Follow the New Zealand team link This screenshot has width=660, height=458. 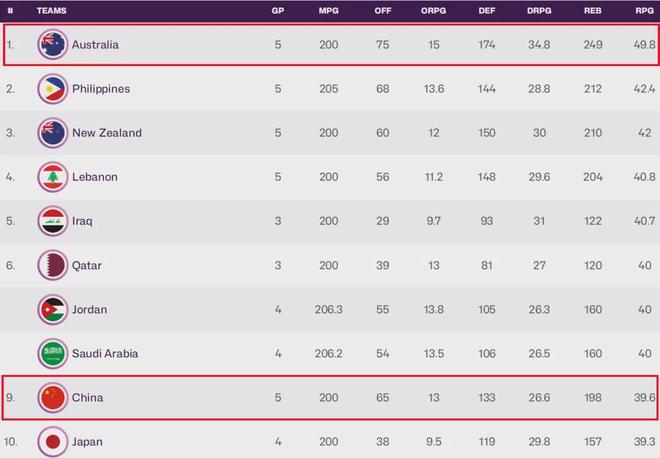[x=107, y=133]
